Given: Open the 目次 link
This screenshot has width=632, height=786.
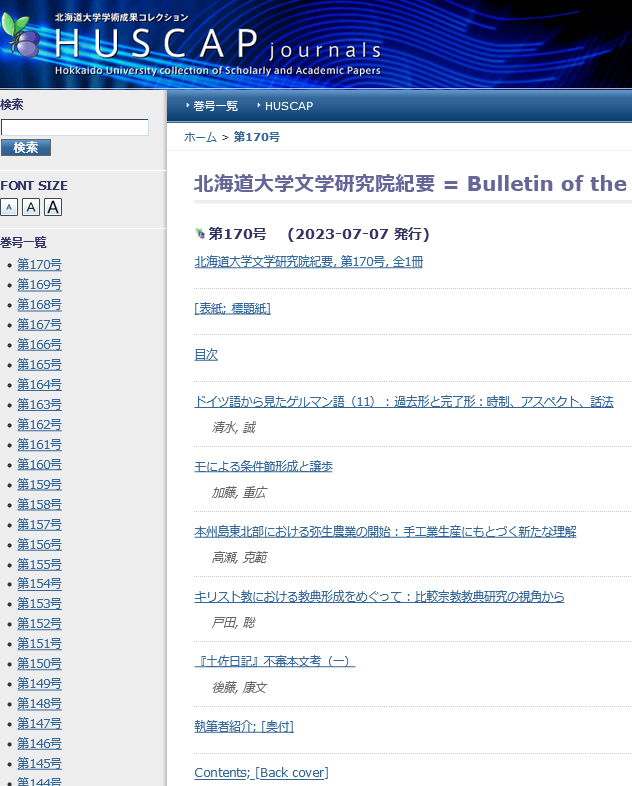Looking at the screenshot, I should [206, 355].
